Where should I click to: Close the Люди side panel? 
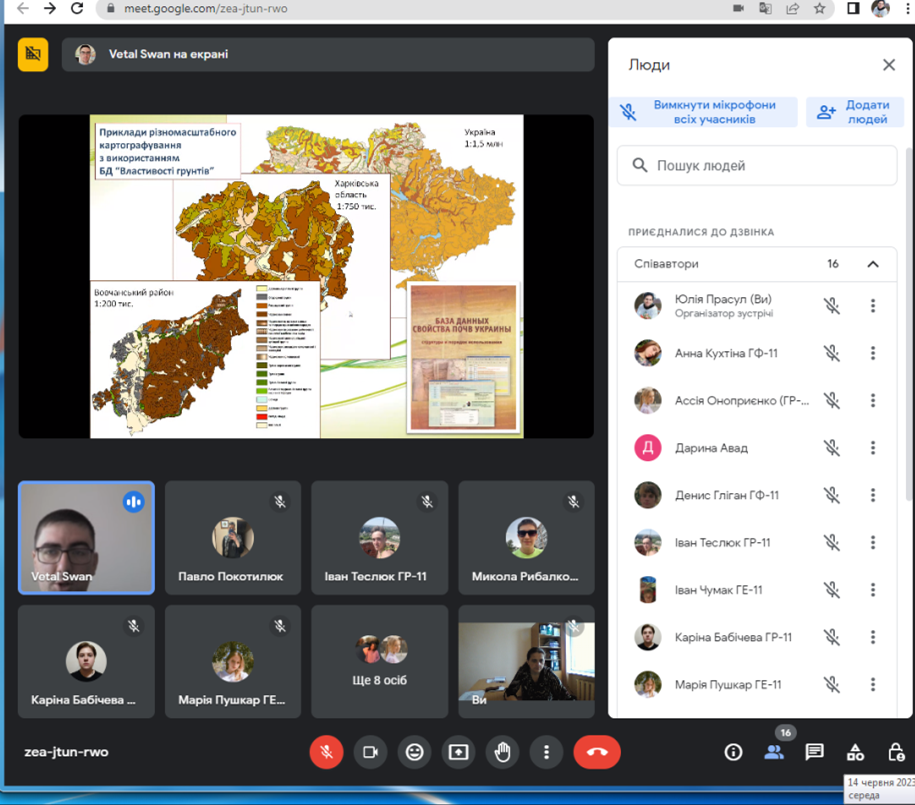tap(888, 65)
